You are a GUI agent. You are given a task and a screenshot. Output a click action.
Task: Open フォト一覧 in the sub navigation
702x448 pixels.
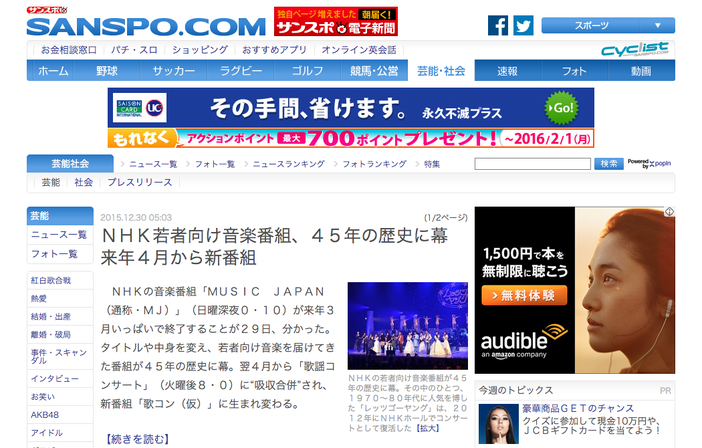click(x=215, y=164)
